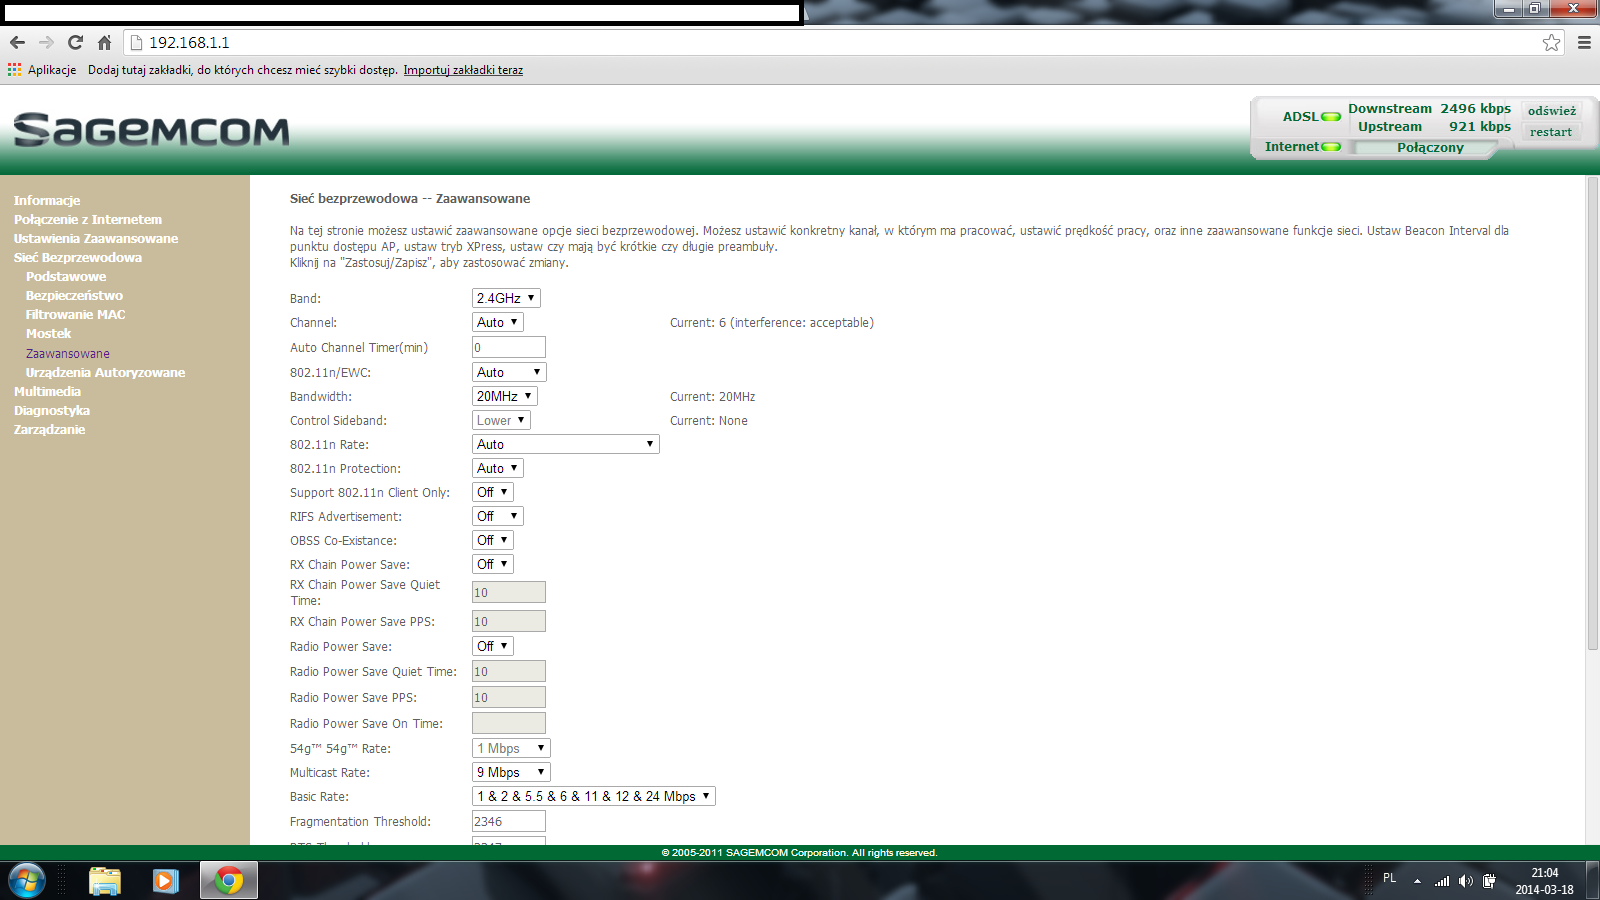
Task: Click the odśwież refresh button
Action: tap(1551, 111)
